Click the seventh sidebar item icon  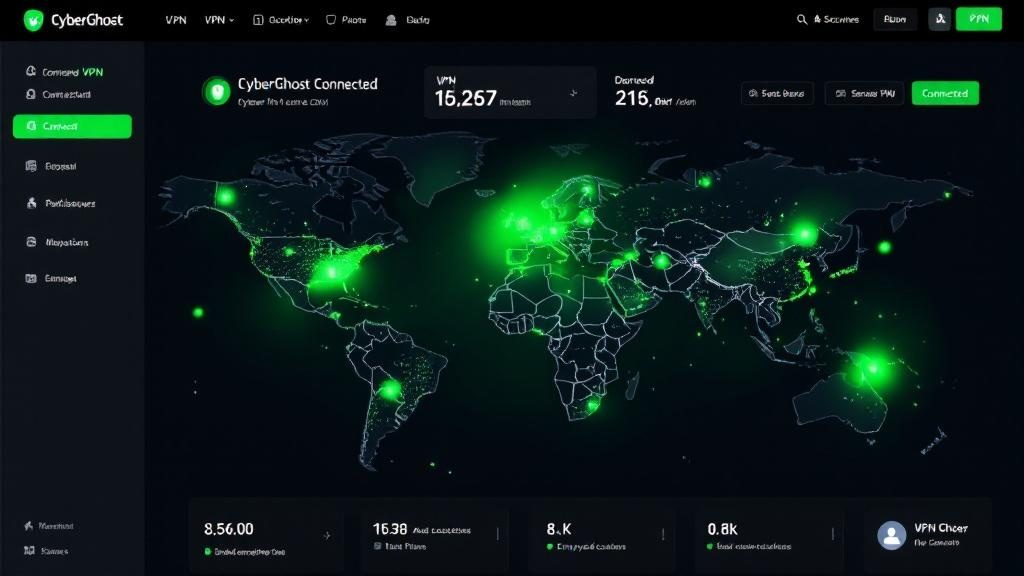(31, 278)
